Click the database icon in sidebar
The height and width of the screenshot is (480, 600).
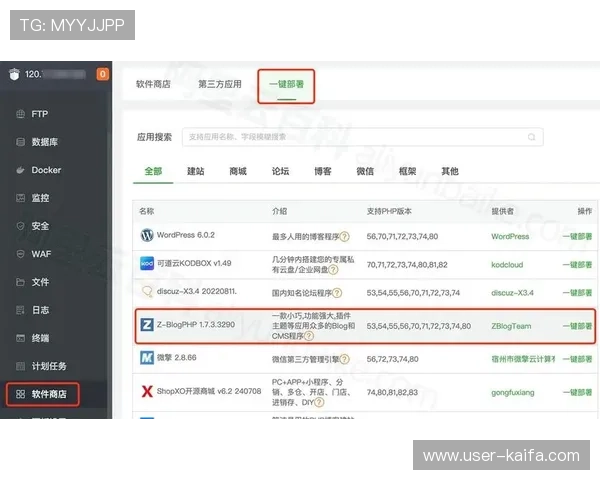click(x=20, y=142)
